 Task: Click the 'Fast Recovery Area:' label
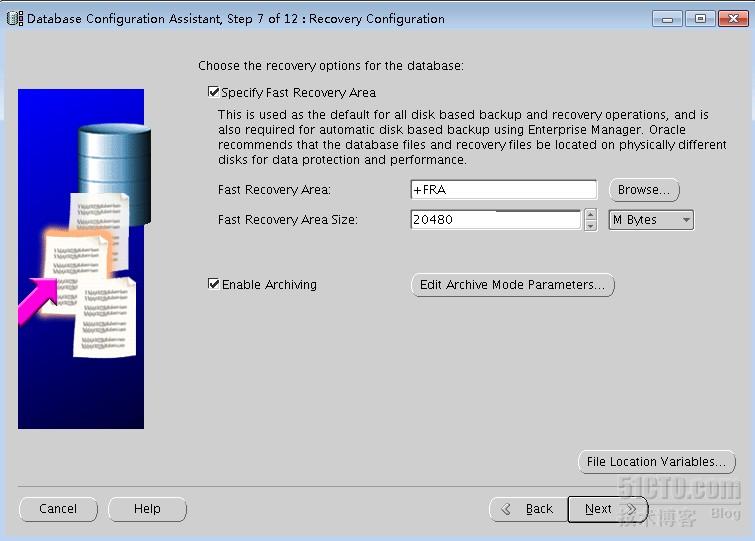click(x=274, y=190)
